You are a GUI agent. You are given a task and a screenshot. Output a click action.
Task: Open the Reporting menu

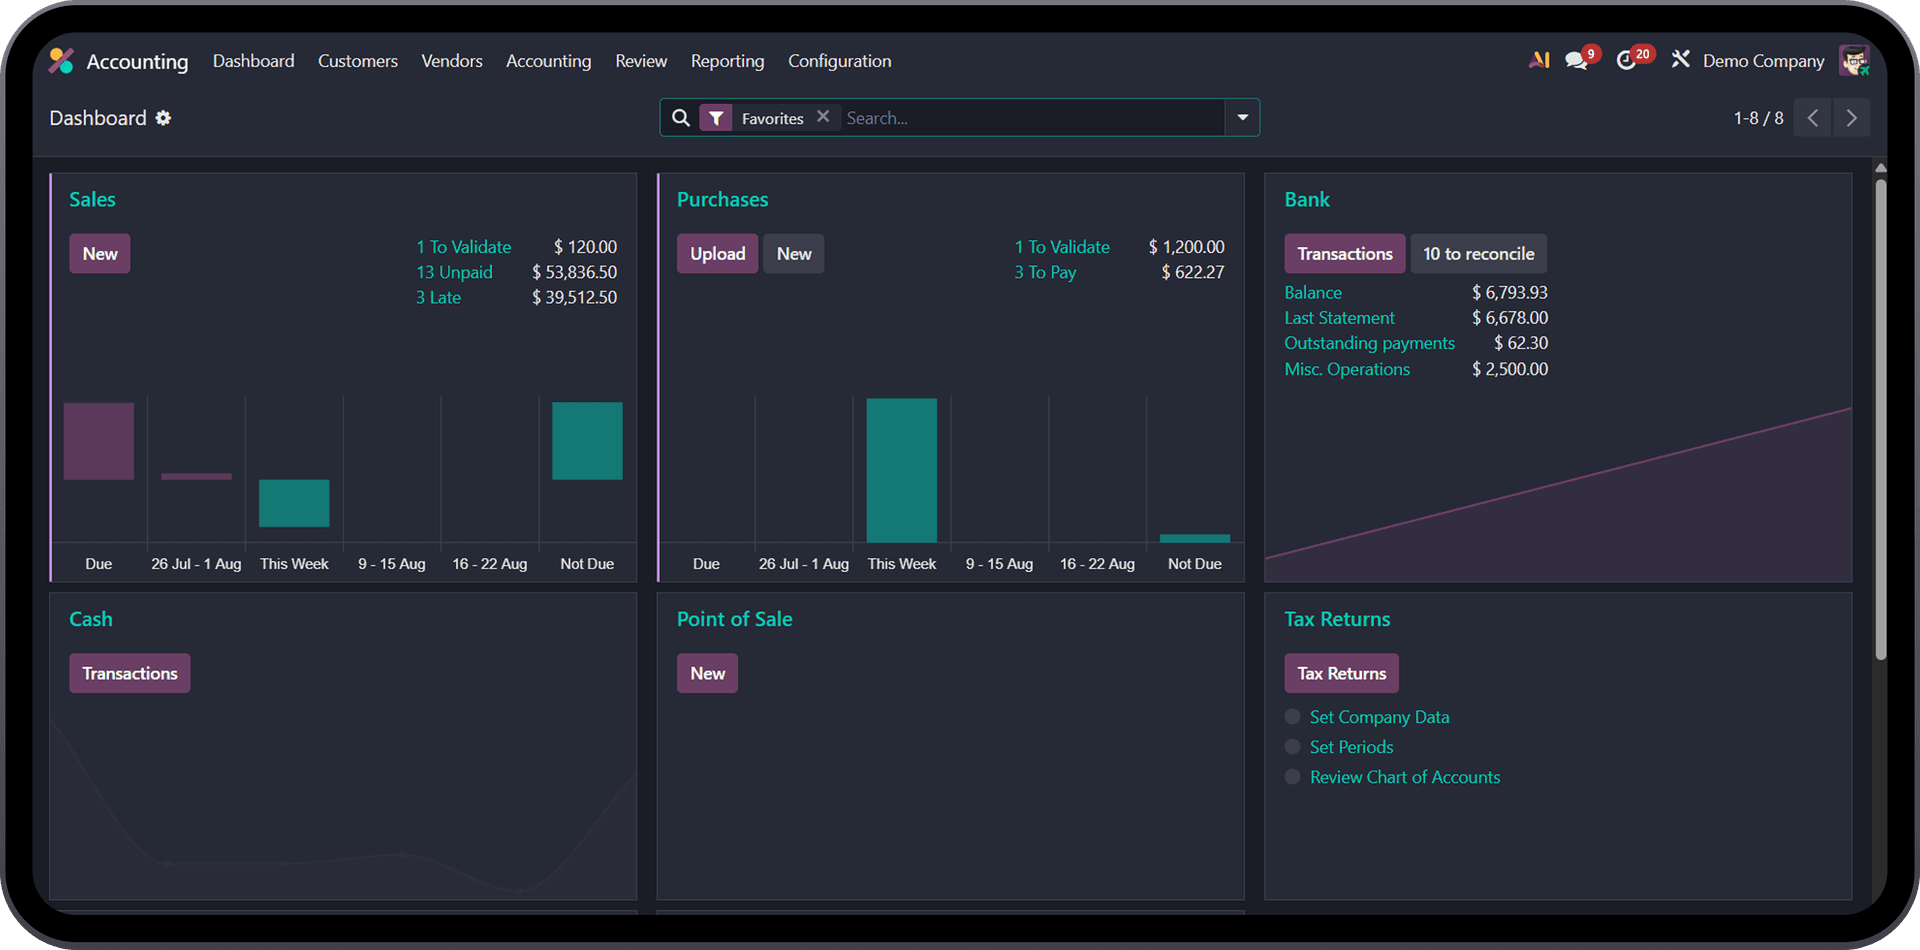pyautogui.click(x=727, y=61)
